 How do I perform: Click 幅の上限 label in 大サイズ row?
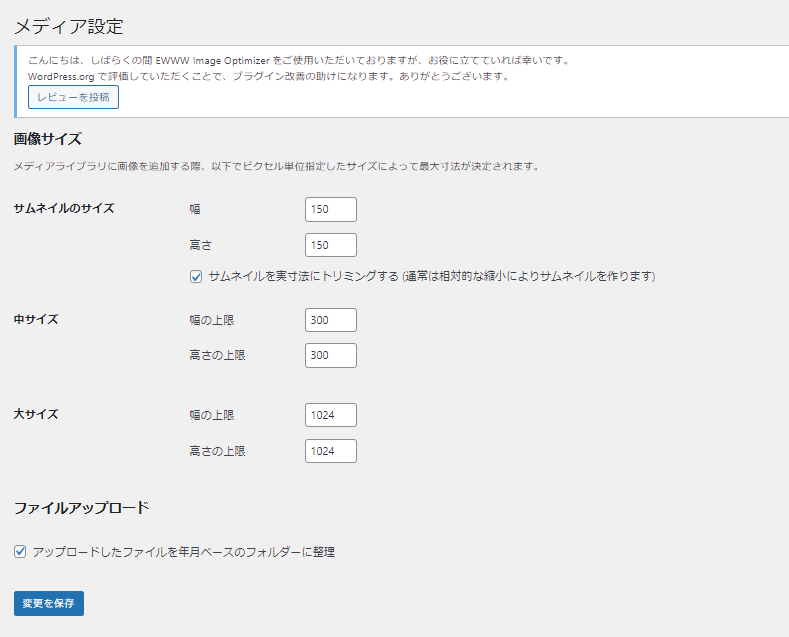[212, 415]
